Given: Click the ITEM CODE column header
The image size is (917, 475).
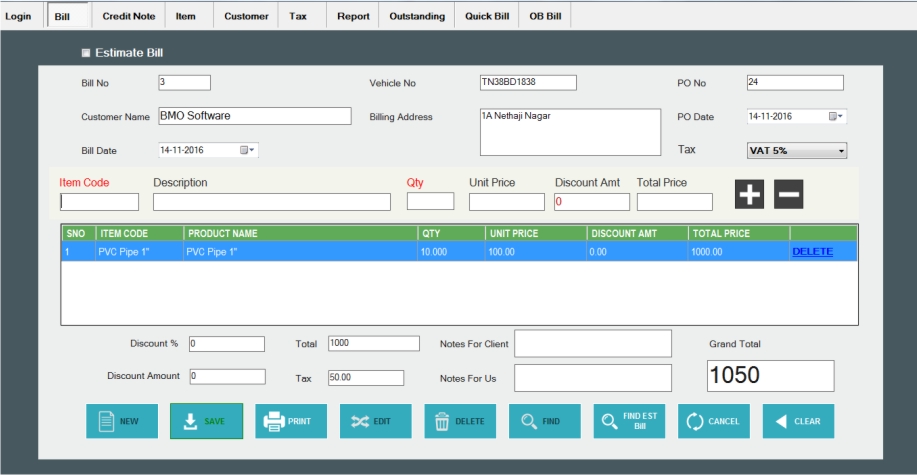Looking at the screenshot, I should (x=140, y=233).
